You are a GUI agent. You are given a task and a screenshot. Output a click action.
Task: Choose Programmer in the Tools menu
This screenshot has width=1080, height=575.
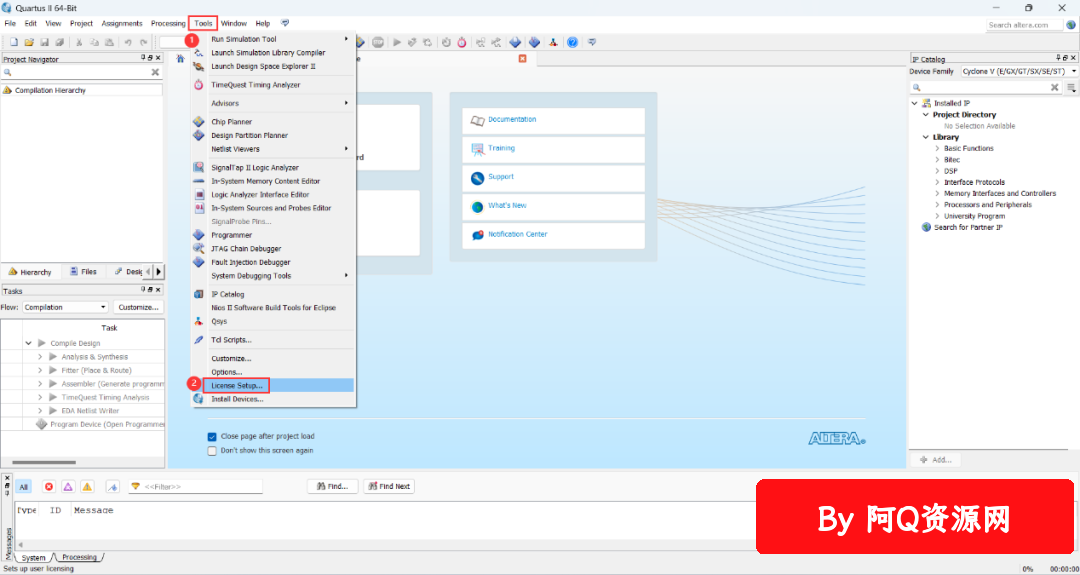click(x=273, y=235)
